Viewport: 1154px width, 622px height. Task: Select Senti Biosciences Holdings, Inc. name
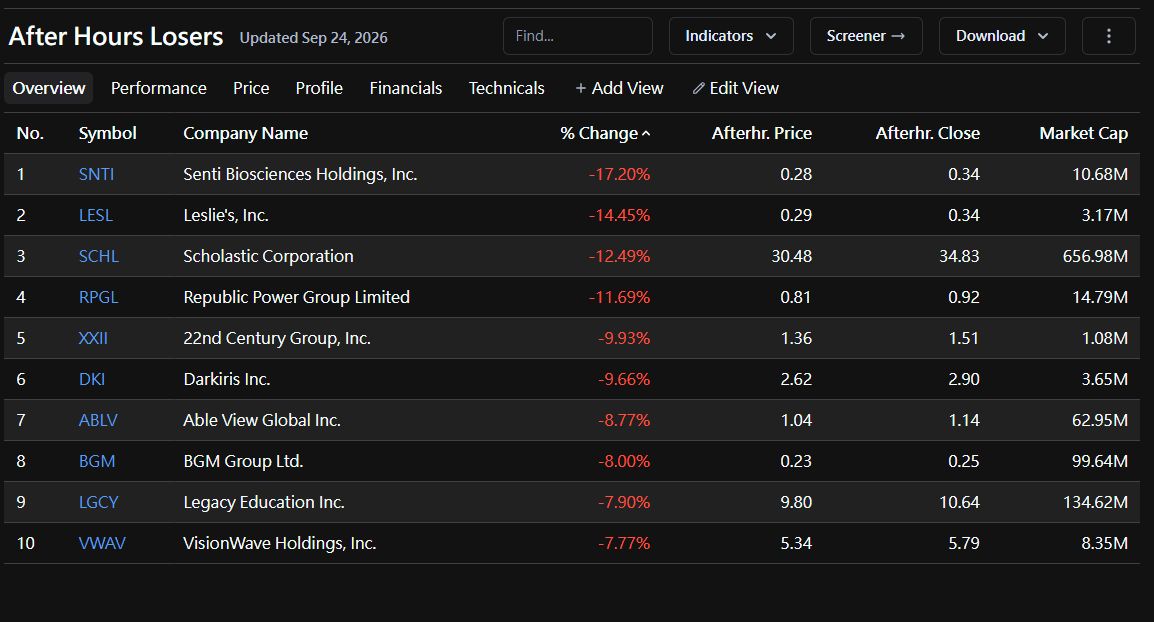[300, 174]
